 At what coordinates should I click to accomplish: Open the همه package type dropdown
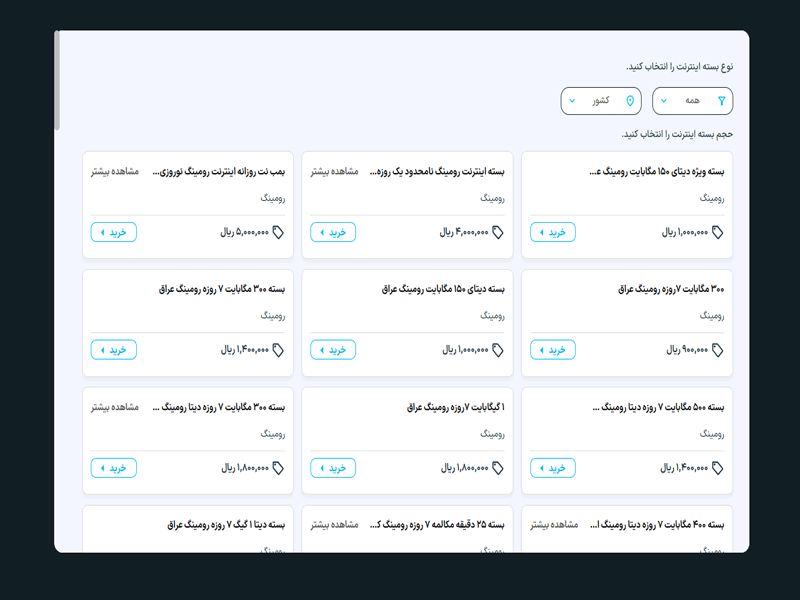[692, 101]
